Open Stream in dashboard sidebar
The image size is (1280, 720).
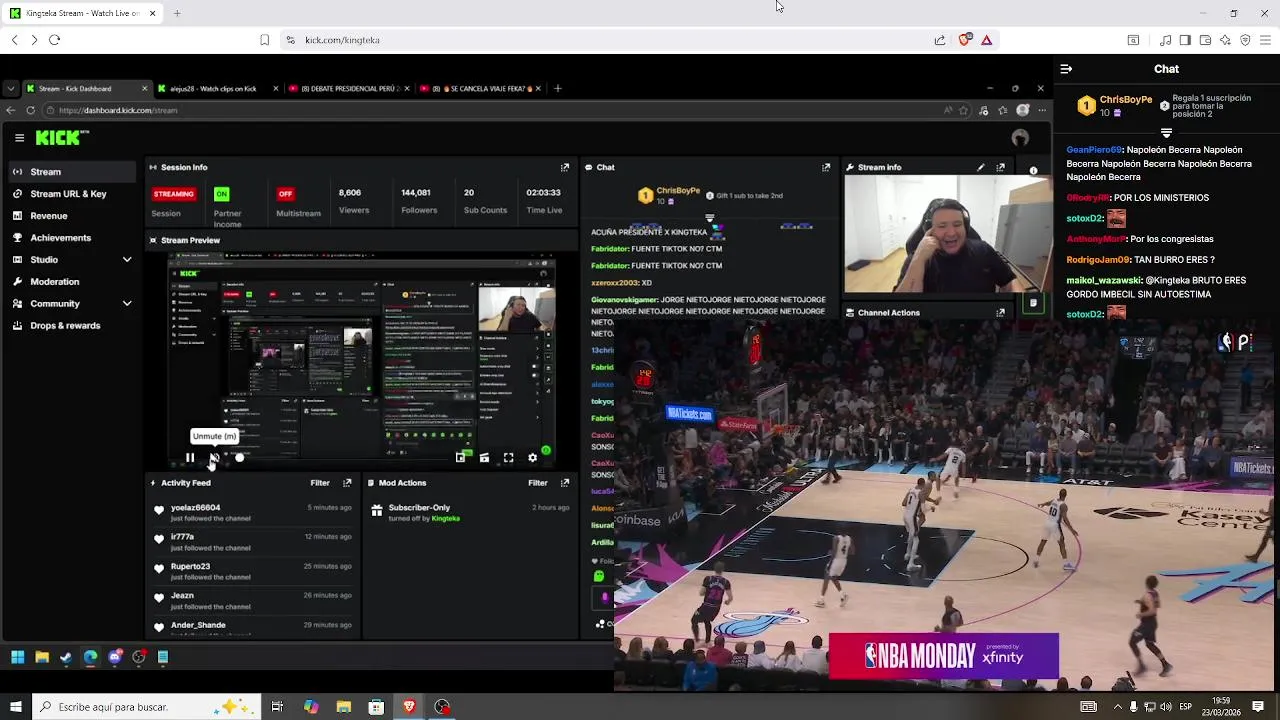point(70,172)
